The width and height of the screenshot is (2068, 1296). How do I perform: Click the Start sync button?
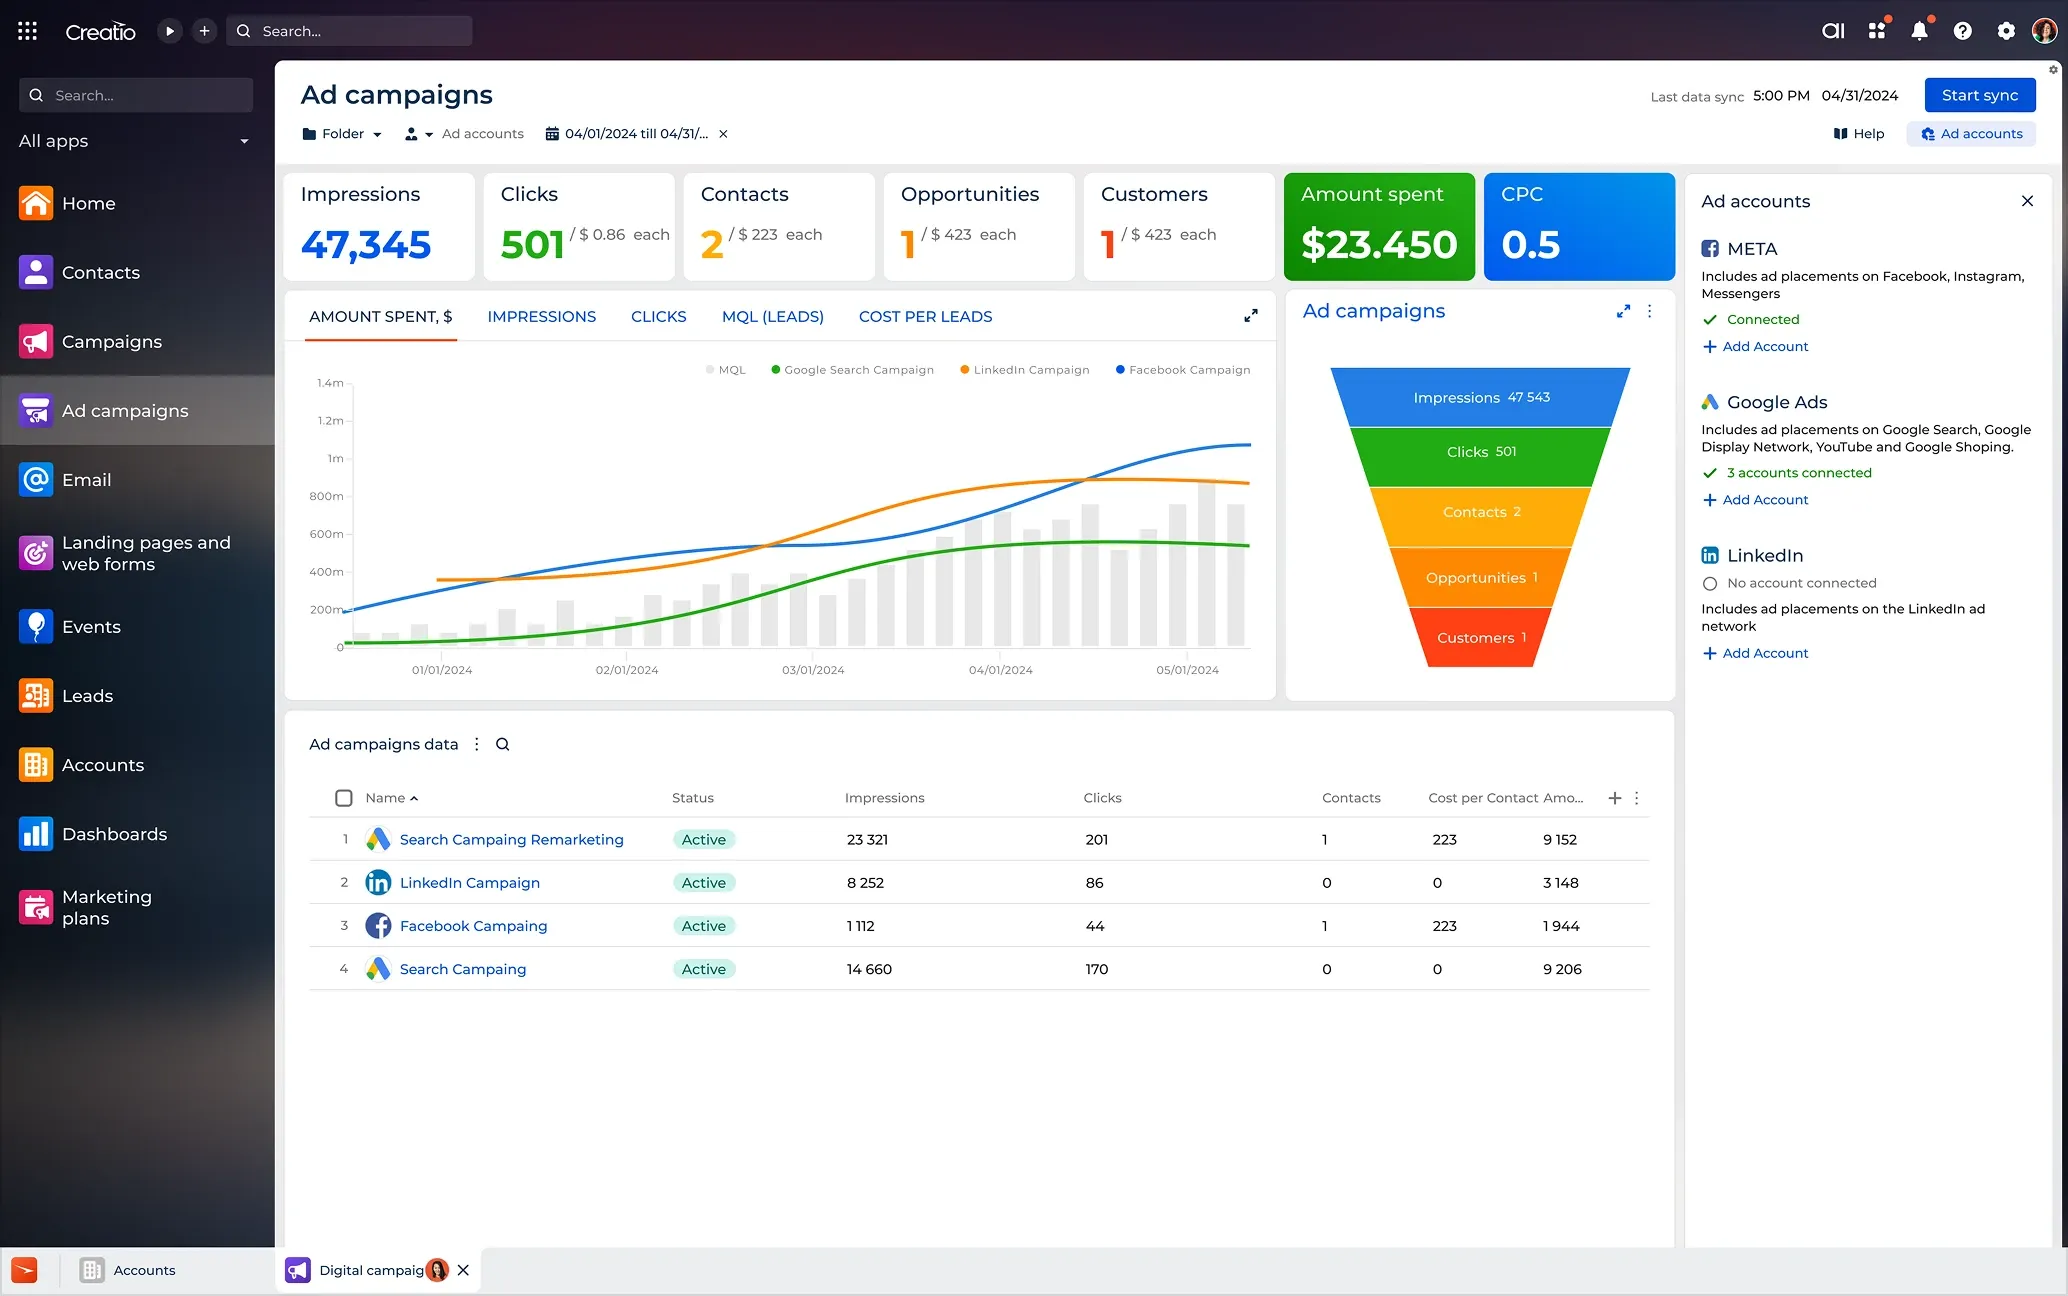pyautogui.click(x=1980, y=95)
